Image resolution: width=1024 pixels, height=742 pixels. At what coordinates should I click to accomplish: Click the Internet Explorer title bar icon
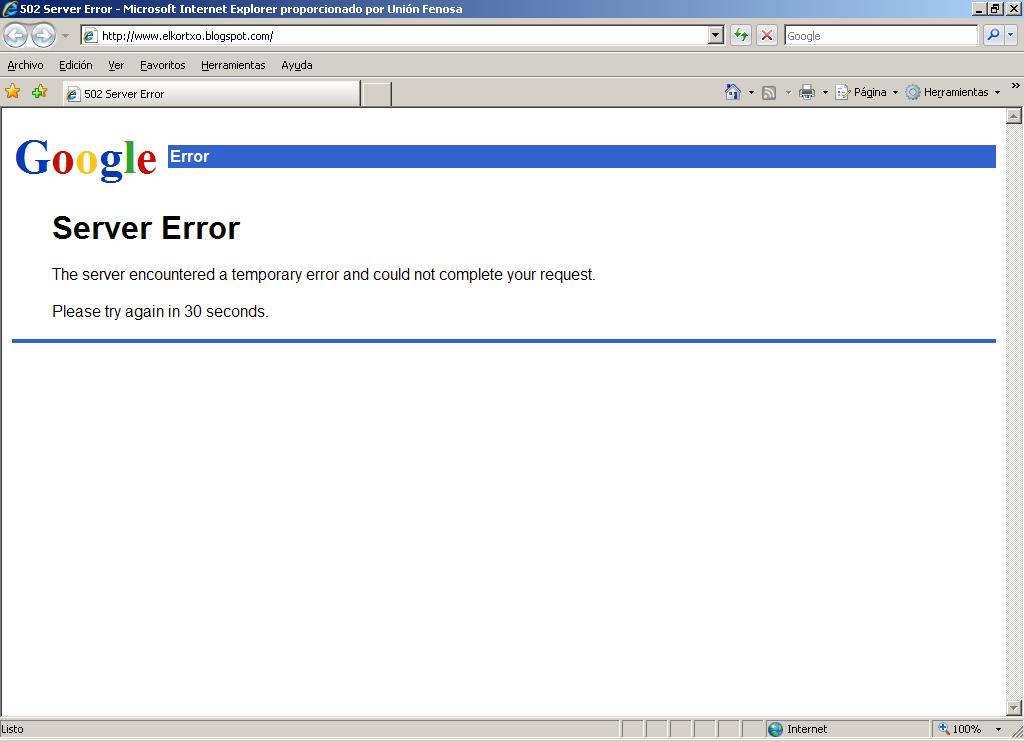[10, 8]
